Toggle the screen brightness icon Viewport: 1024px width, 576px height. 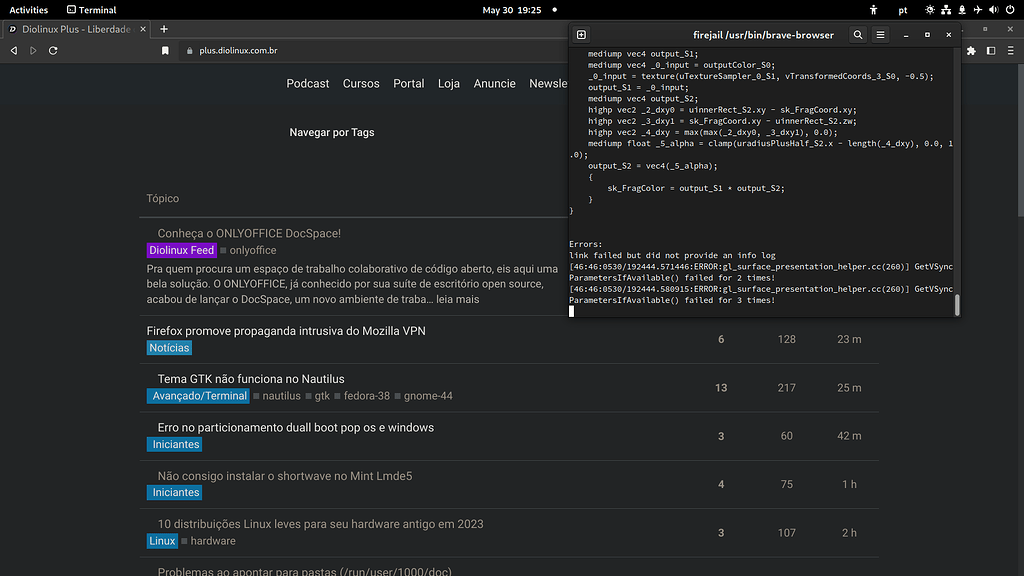point(930,9)
